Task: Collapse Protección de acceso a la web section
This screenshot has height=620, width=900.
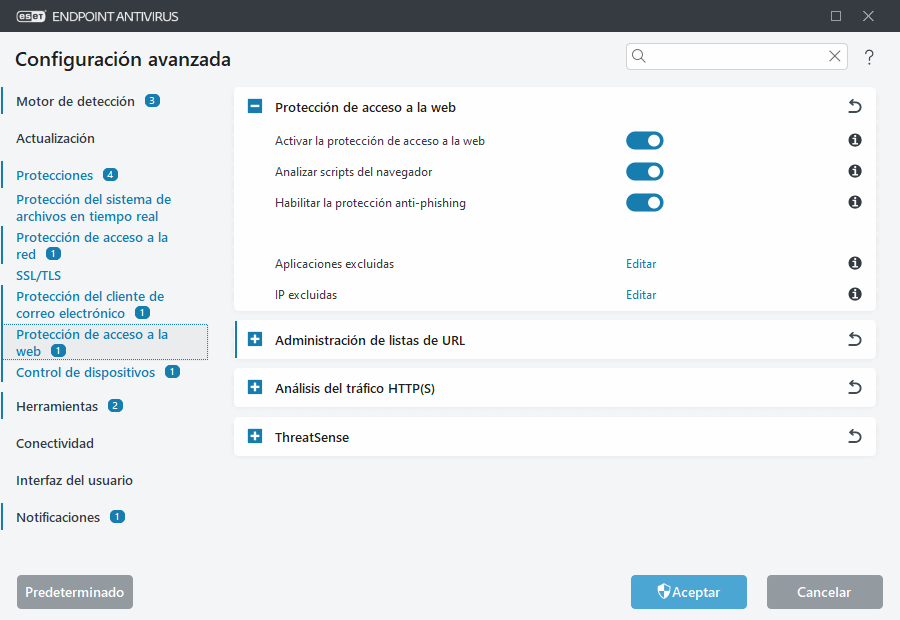Action: [255, 106]
